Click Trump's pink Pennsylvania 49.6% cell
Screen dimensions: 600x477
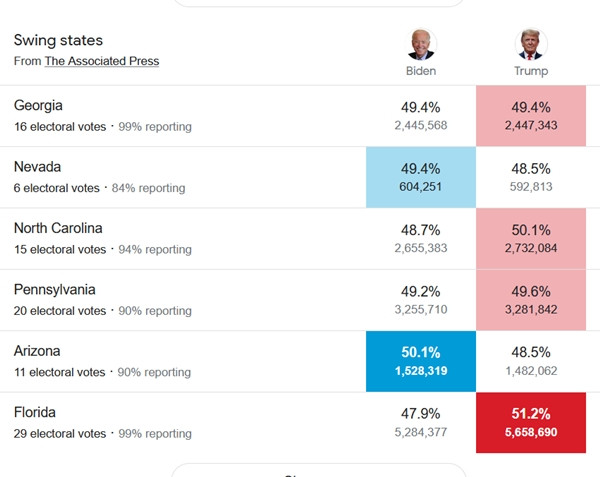pos(531,300)
